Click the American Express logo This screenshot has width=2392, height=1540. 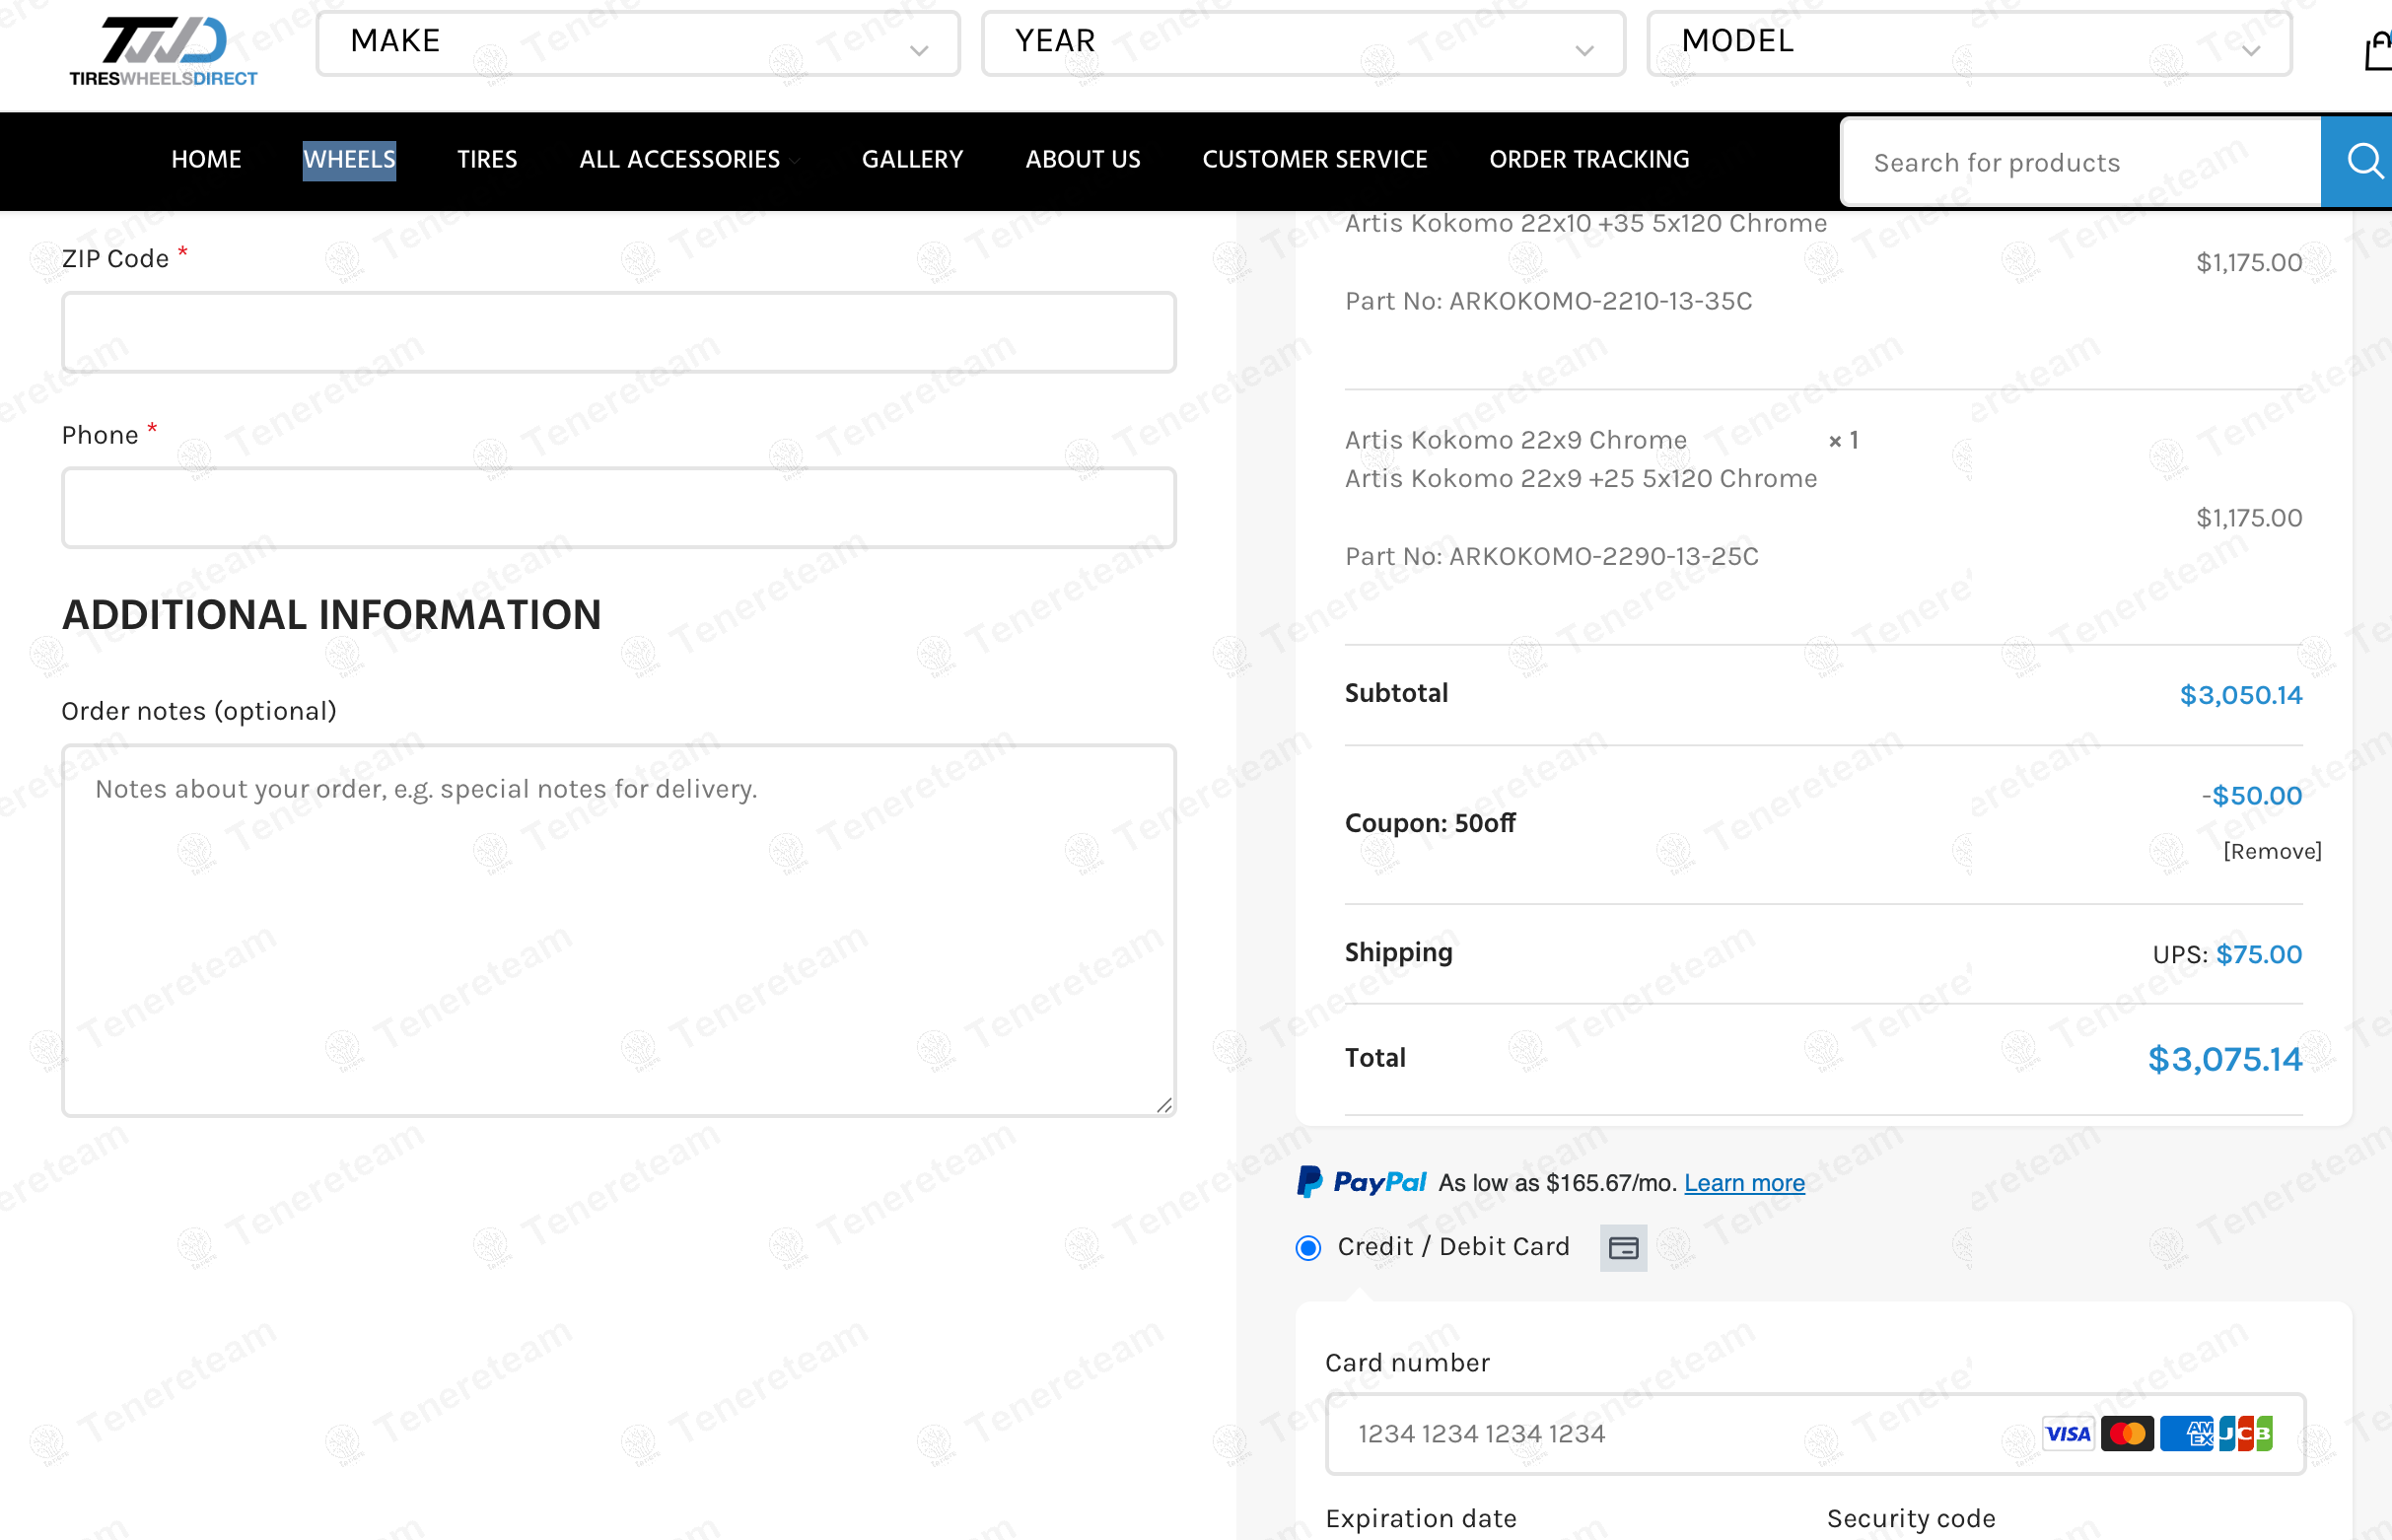2187,1433
